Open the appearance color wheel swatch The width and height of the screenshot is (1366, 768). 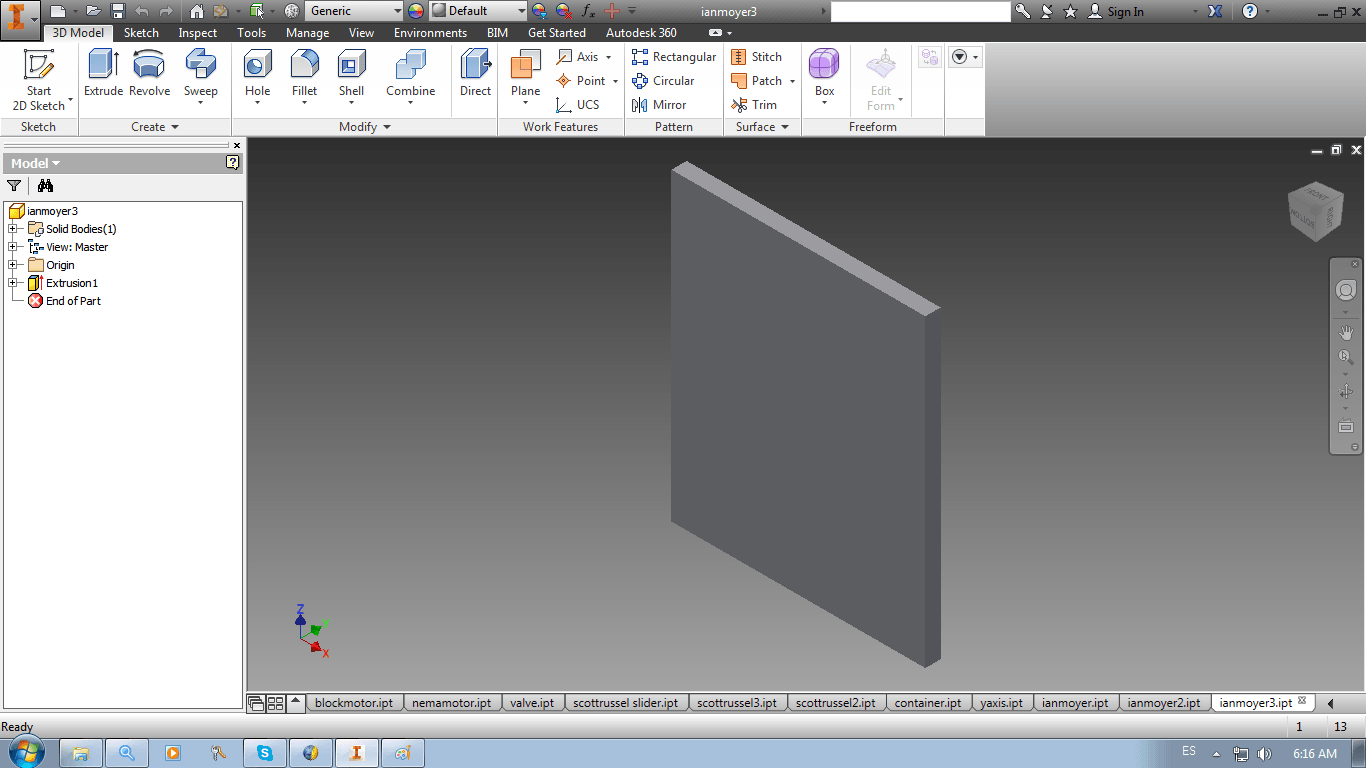click(416, 11)
